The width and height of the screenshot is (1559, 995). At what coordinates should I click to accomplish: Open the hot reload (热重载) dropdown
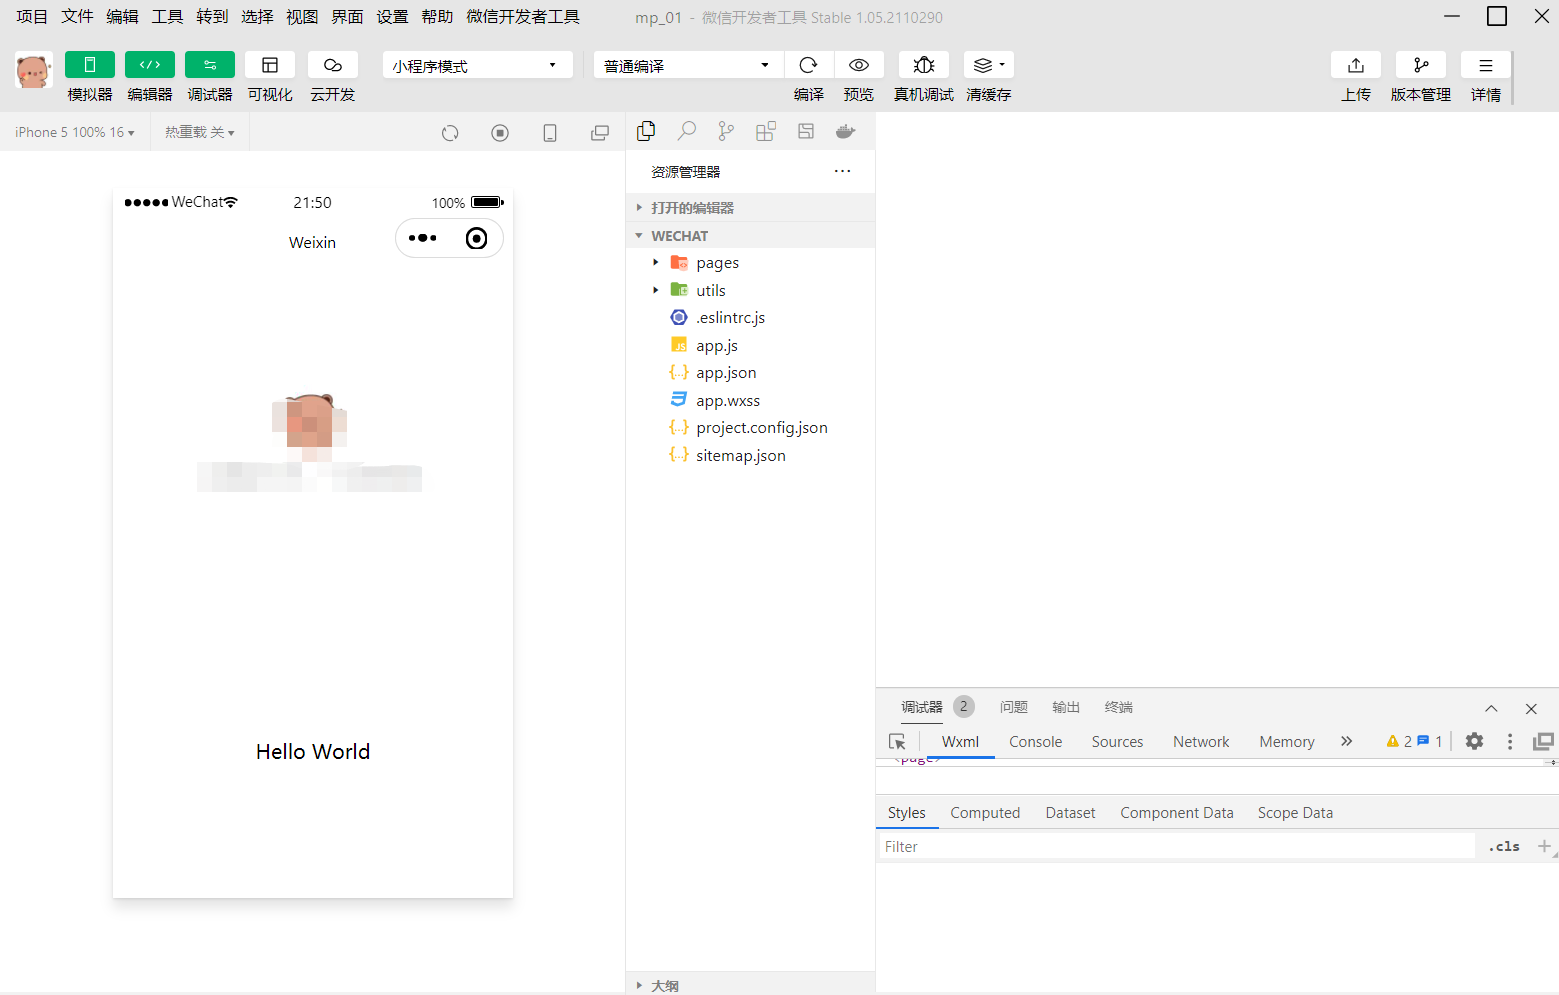[x=200, y=132]
